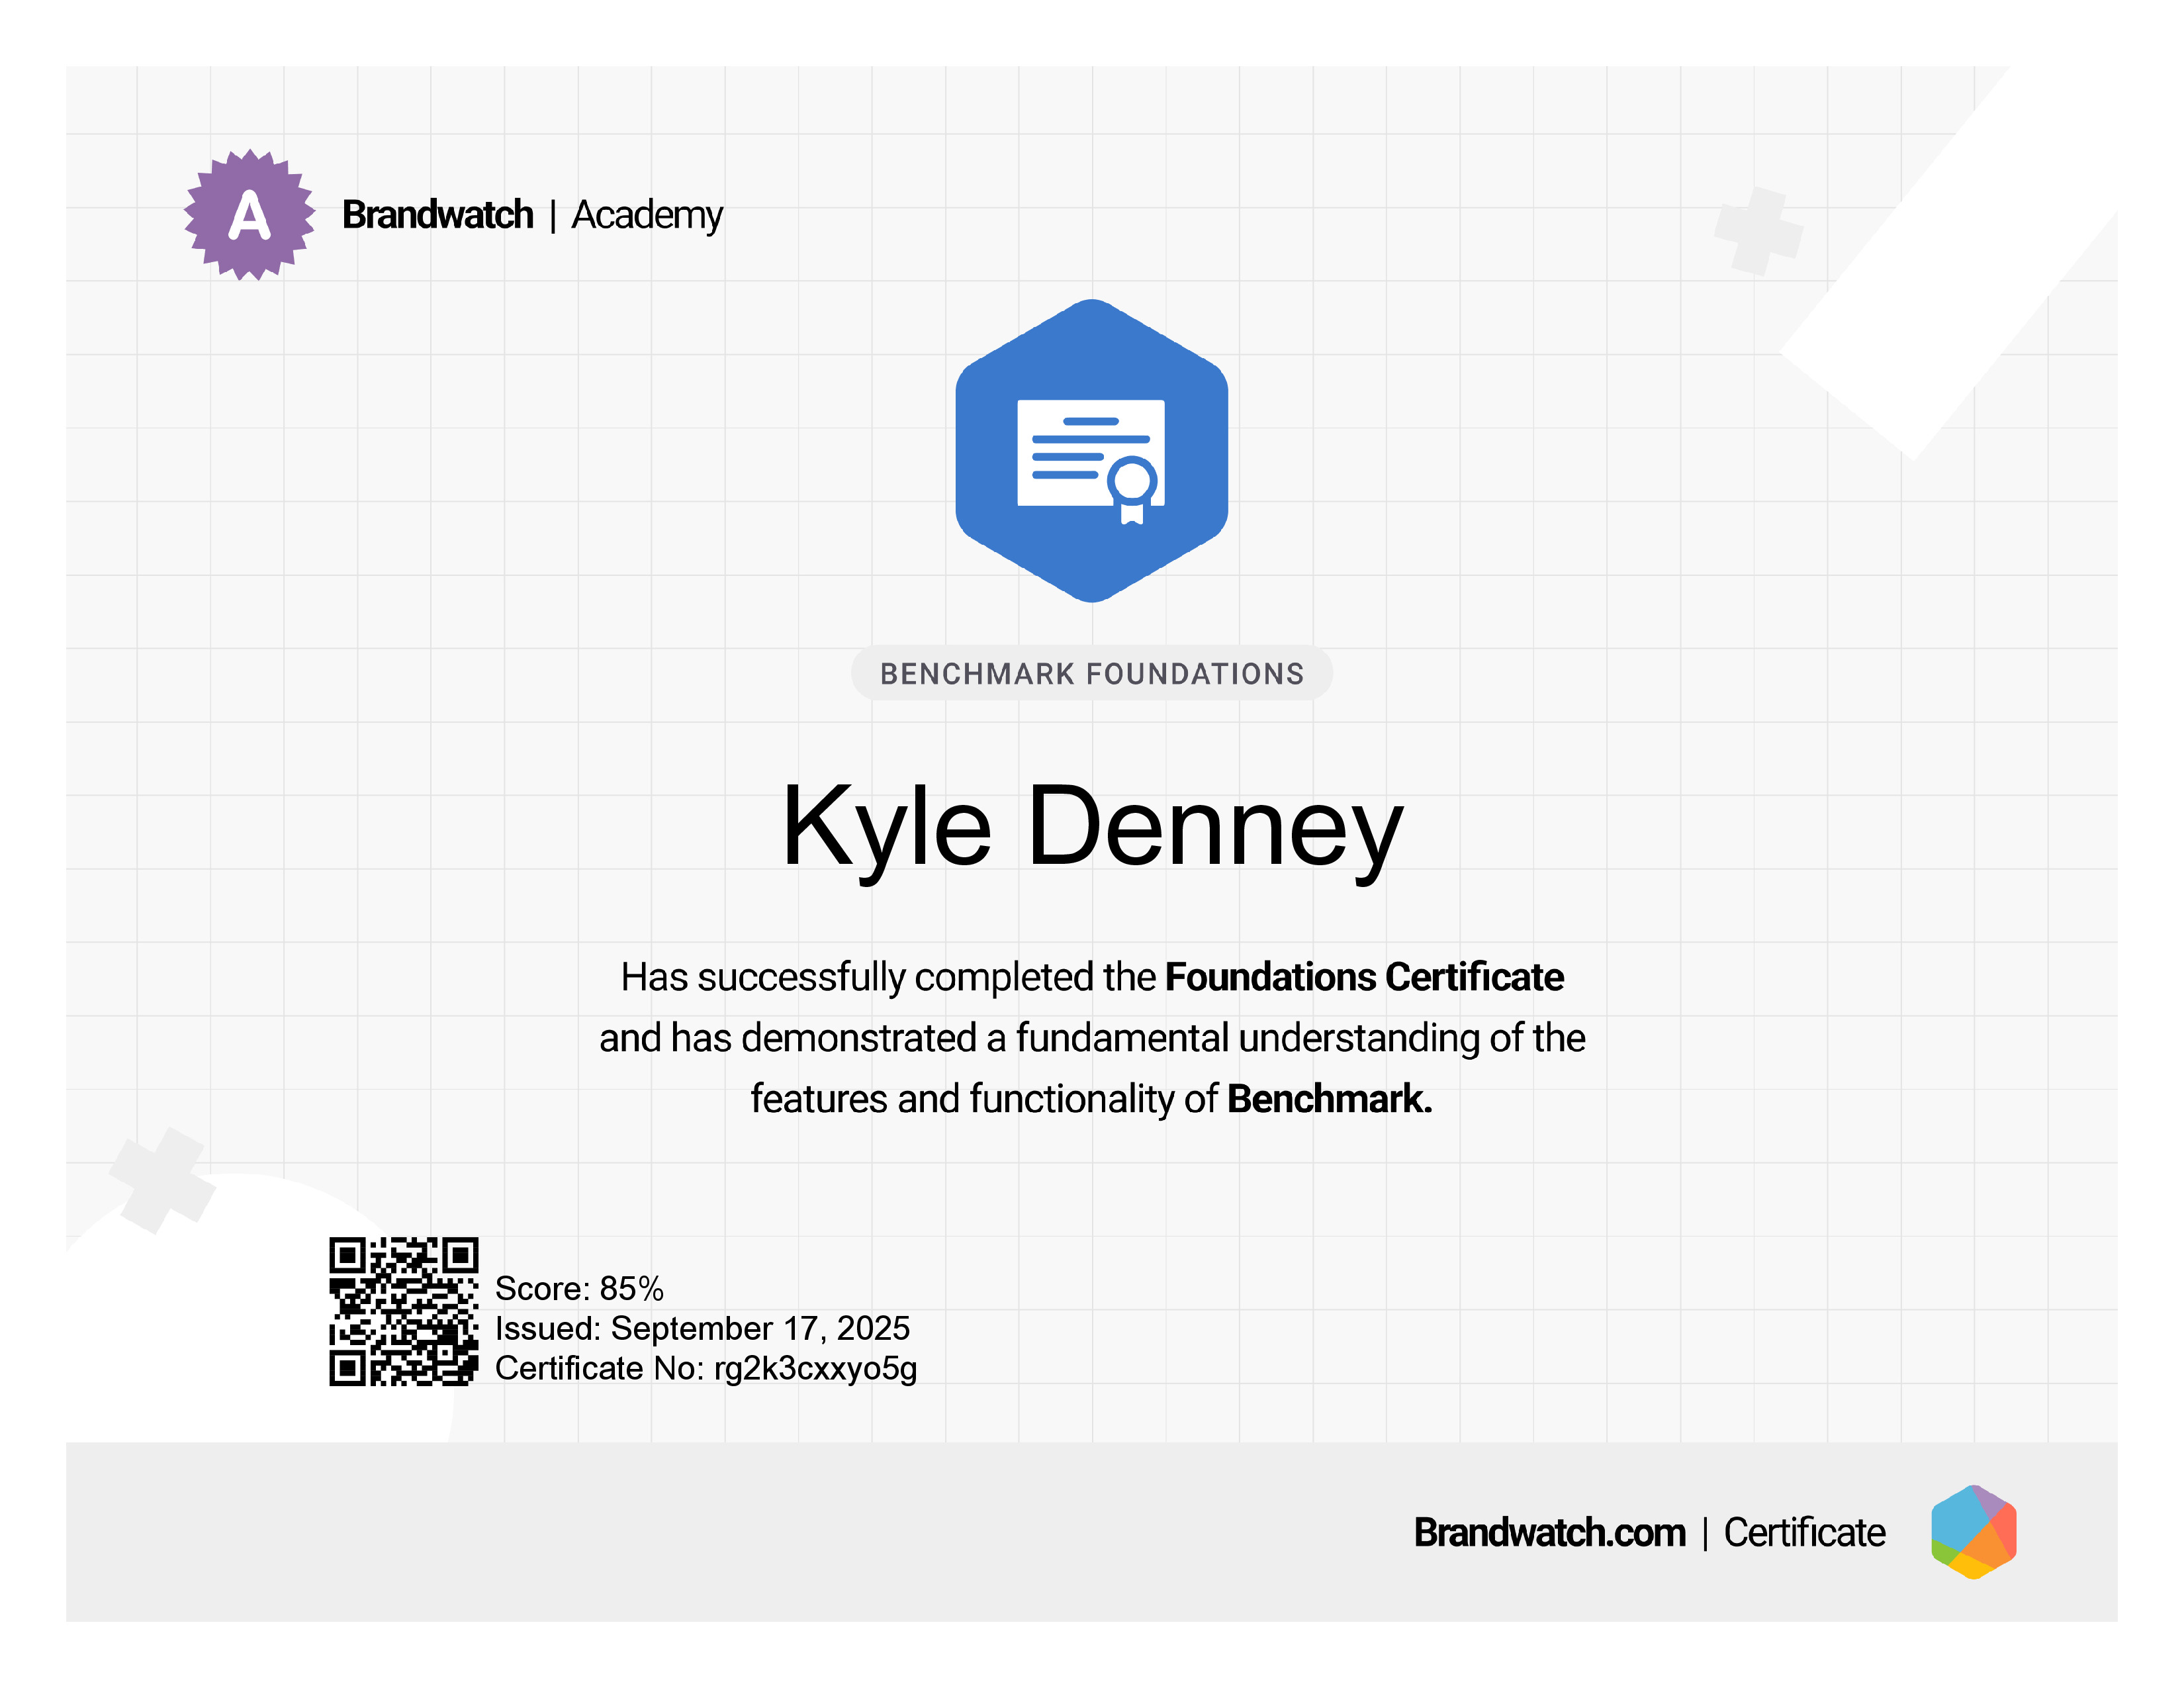This screenshot has width=2184, height=1688.
Task: Click the "Brandwatch" header wordmark
Action: [x=438, y=215]
